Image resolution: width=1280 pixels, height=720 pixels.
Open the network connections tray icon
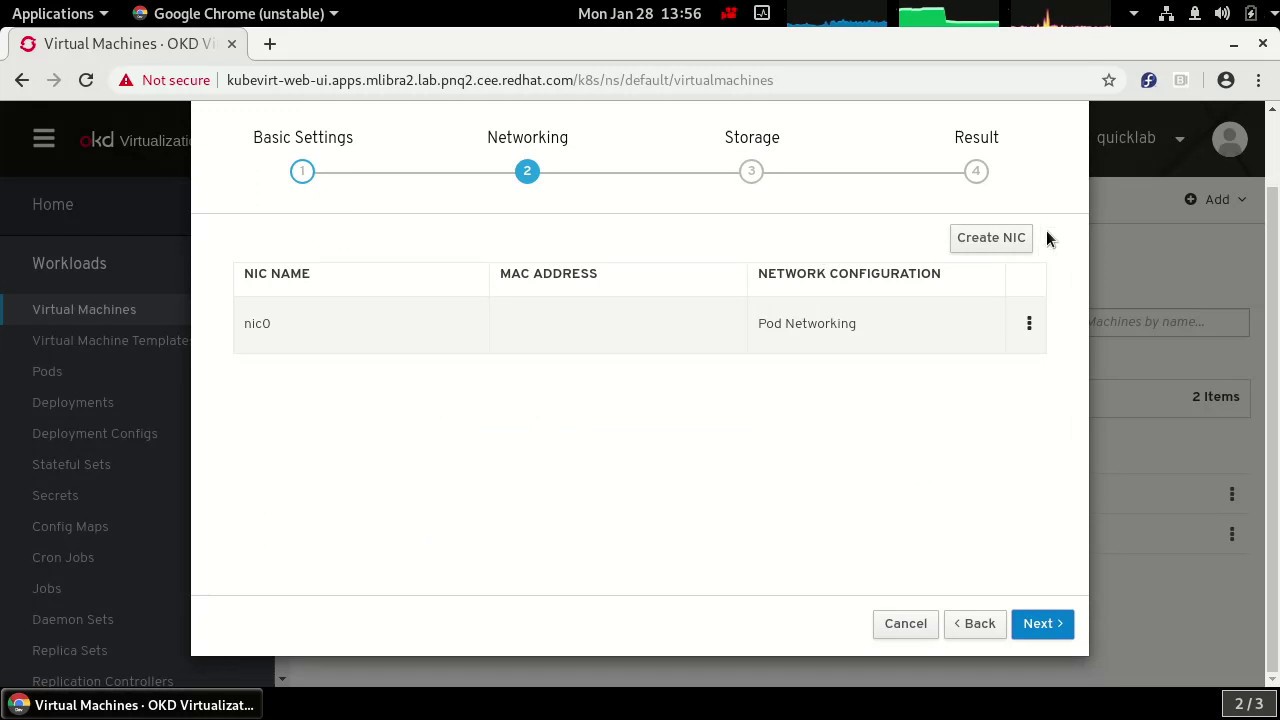click(1166, 13)
